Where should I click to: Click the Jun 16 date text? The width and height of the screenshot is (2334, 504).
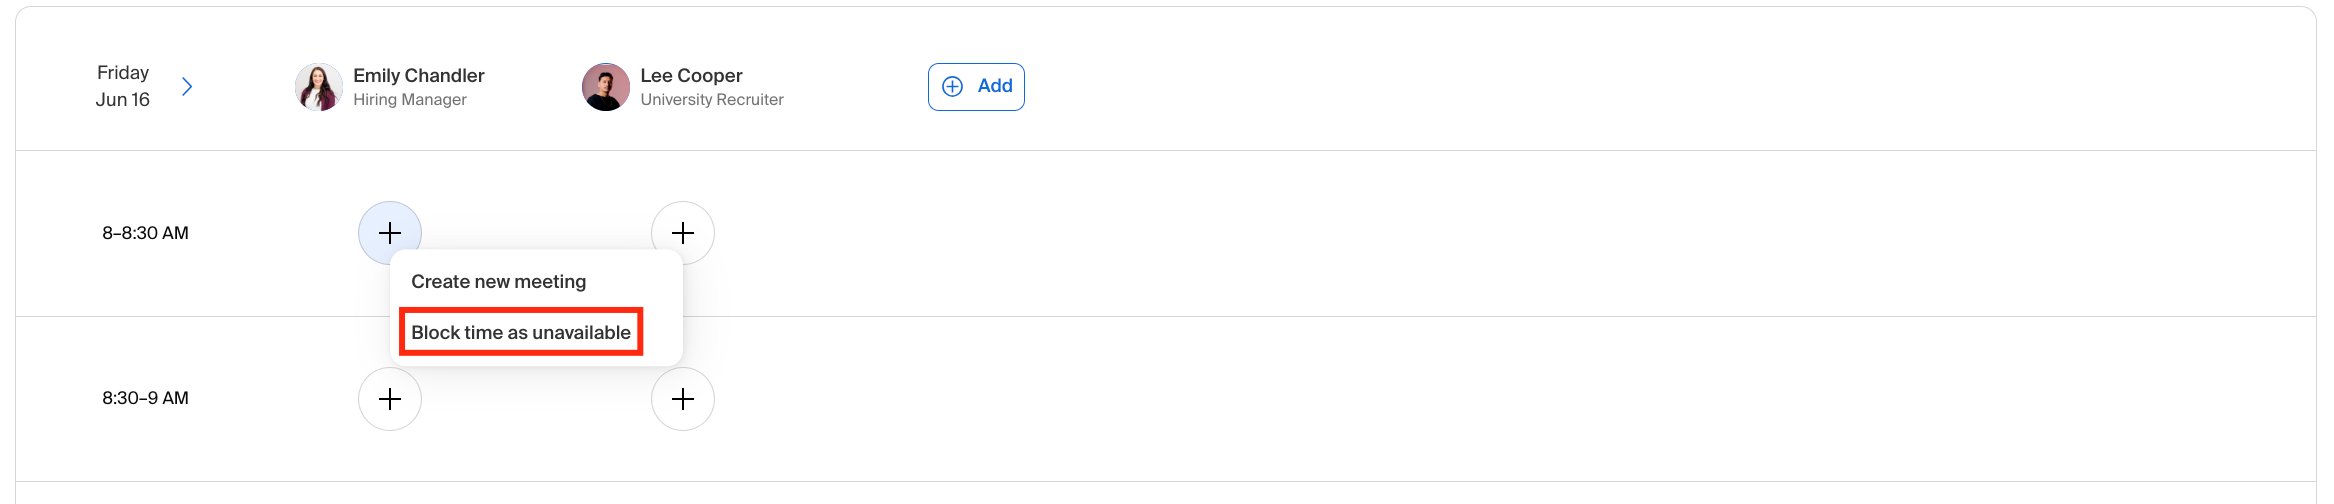coord(123,100)
